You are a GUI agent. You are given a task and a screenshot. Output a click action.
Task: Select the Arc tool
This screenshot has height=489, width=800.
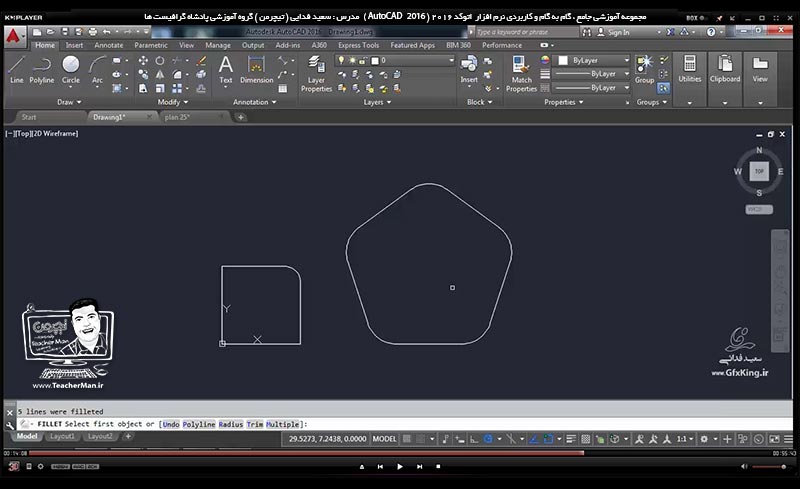tap(97, 69)
